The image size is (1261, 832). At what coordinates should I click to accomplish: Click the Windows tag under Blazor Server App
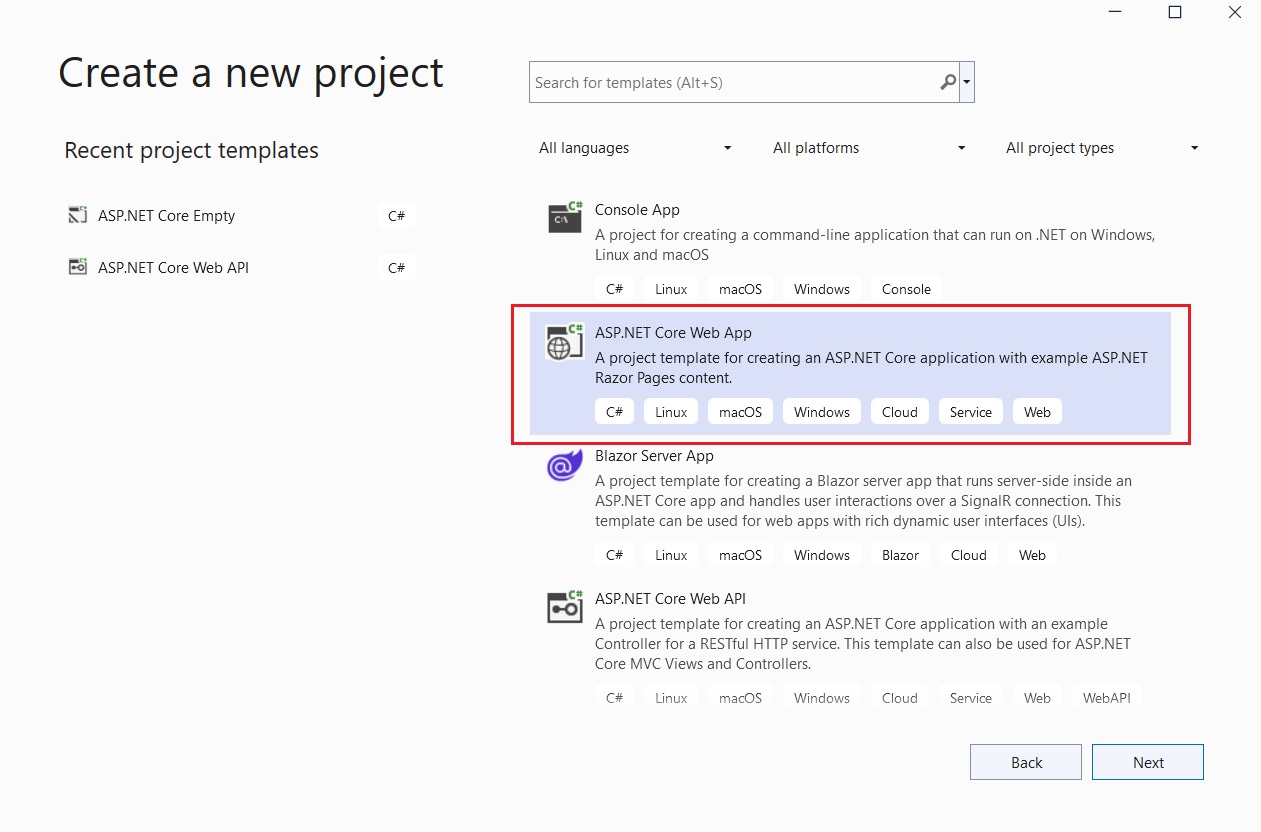point(822,555)
